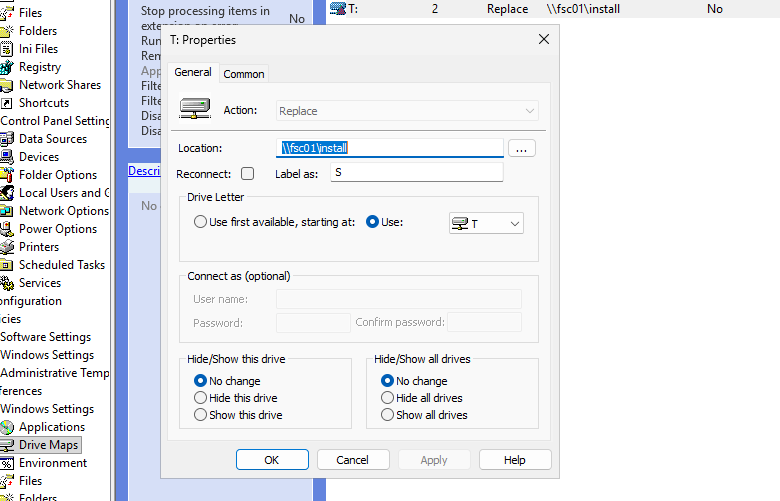Click the Registry icon in tree
Viewport: 780px width, 501px height.
[x=7, y=67]
